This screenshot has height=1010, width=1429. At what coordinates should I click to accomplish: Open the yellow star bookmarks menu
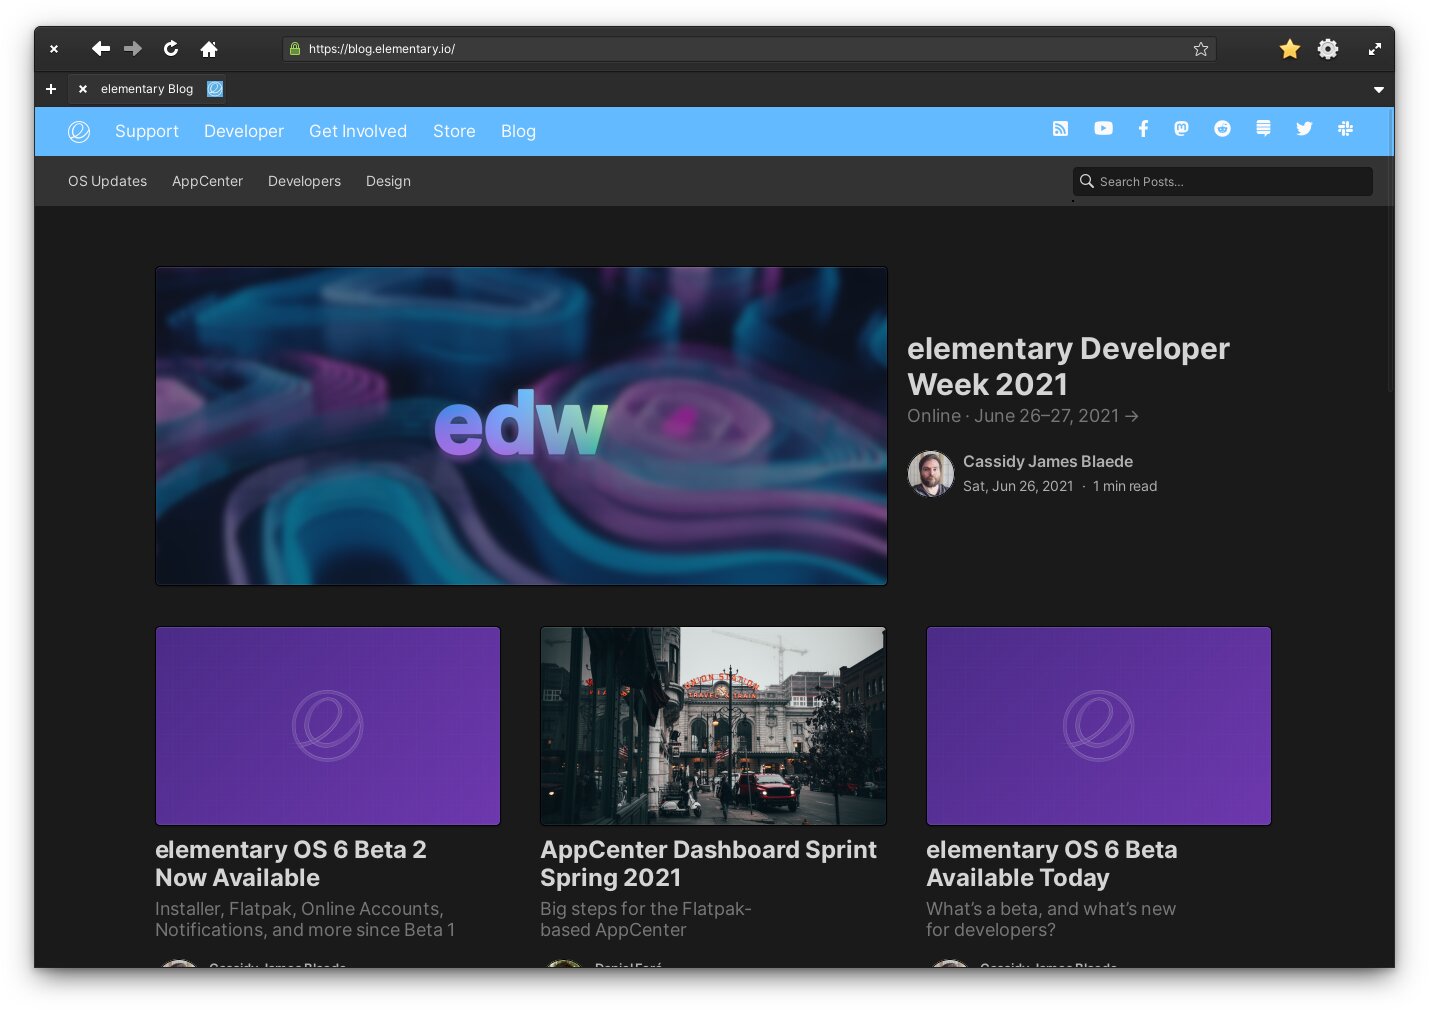coord(1289,49)
